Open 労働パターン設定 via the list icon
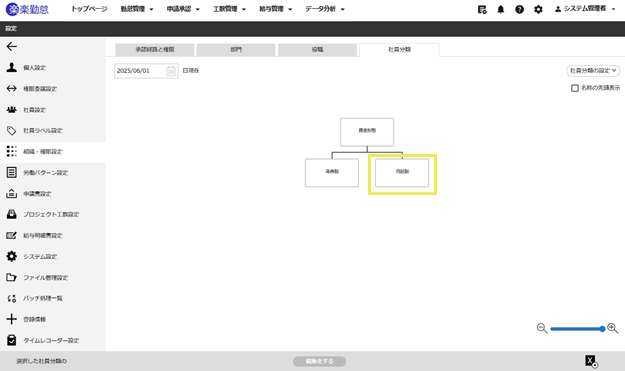The width and height of the screenshot is (625, 371). tap(12, 173)
